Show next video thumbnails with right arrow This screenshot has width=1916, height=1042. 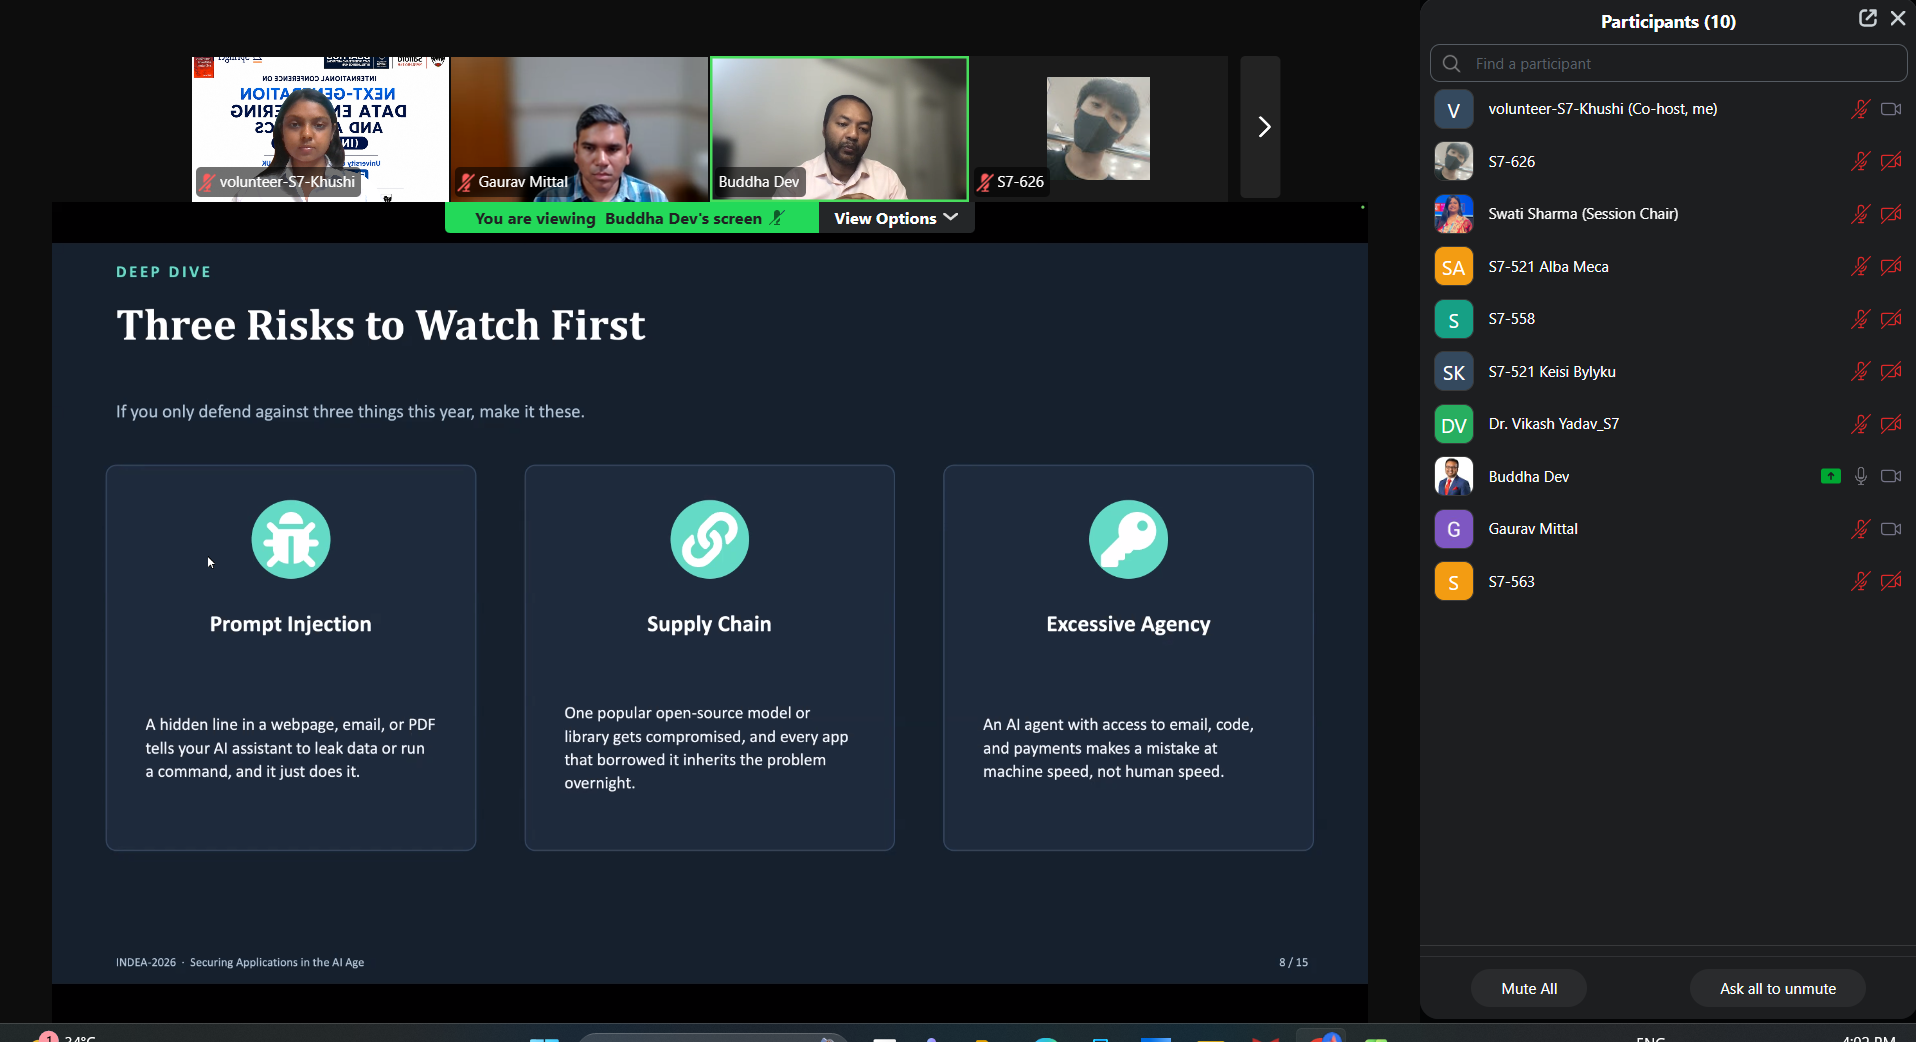1260,127
